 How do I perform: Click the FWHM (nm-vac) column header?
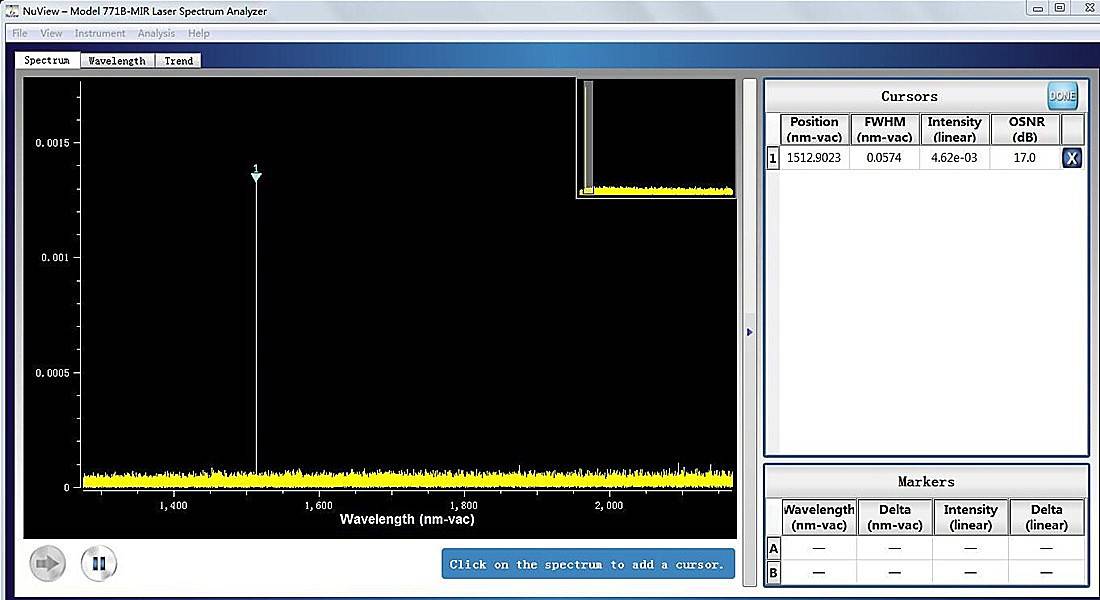point(884,129)
